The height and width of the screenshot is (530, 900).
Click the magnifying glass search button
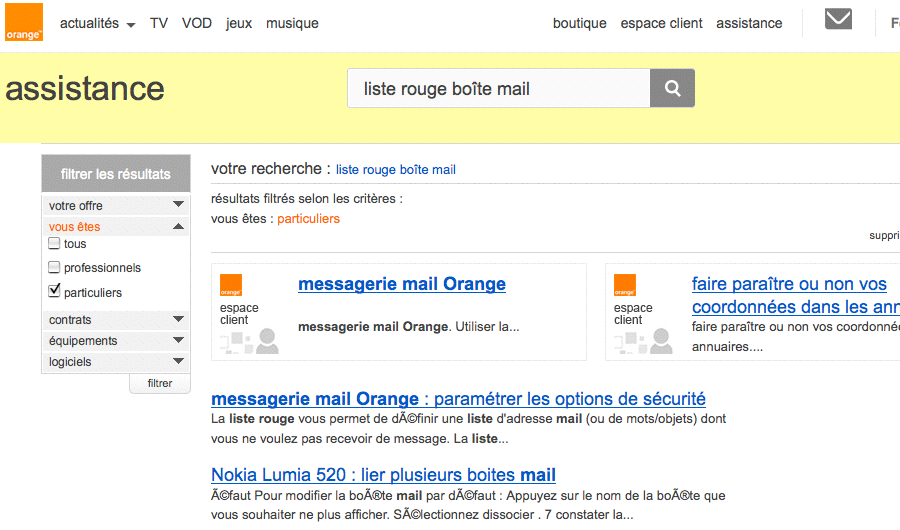point(672,88)
